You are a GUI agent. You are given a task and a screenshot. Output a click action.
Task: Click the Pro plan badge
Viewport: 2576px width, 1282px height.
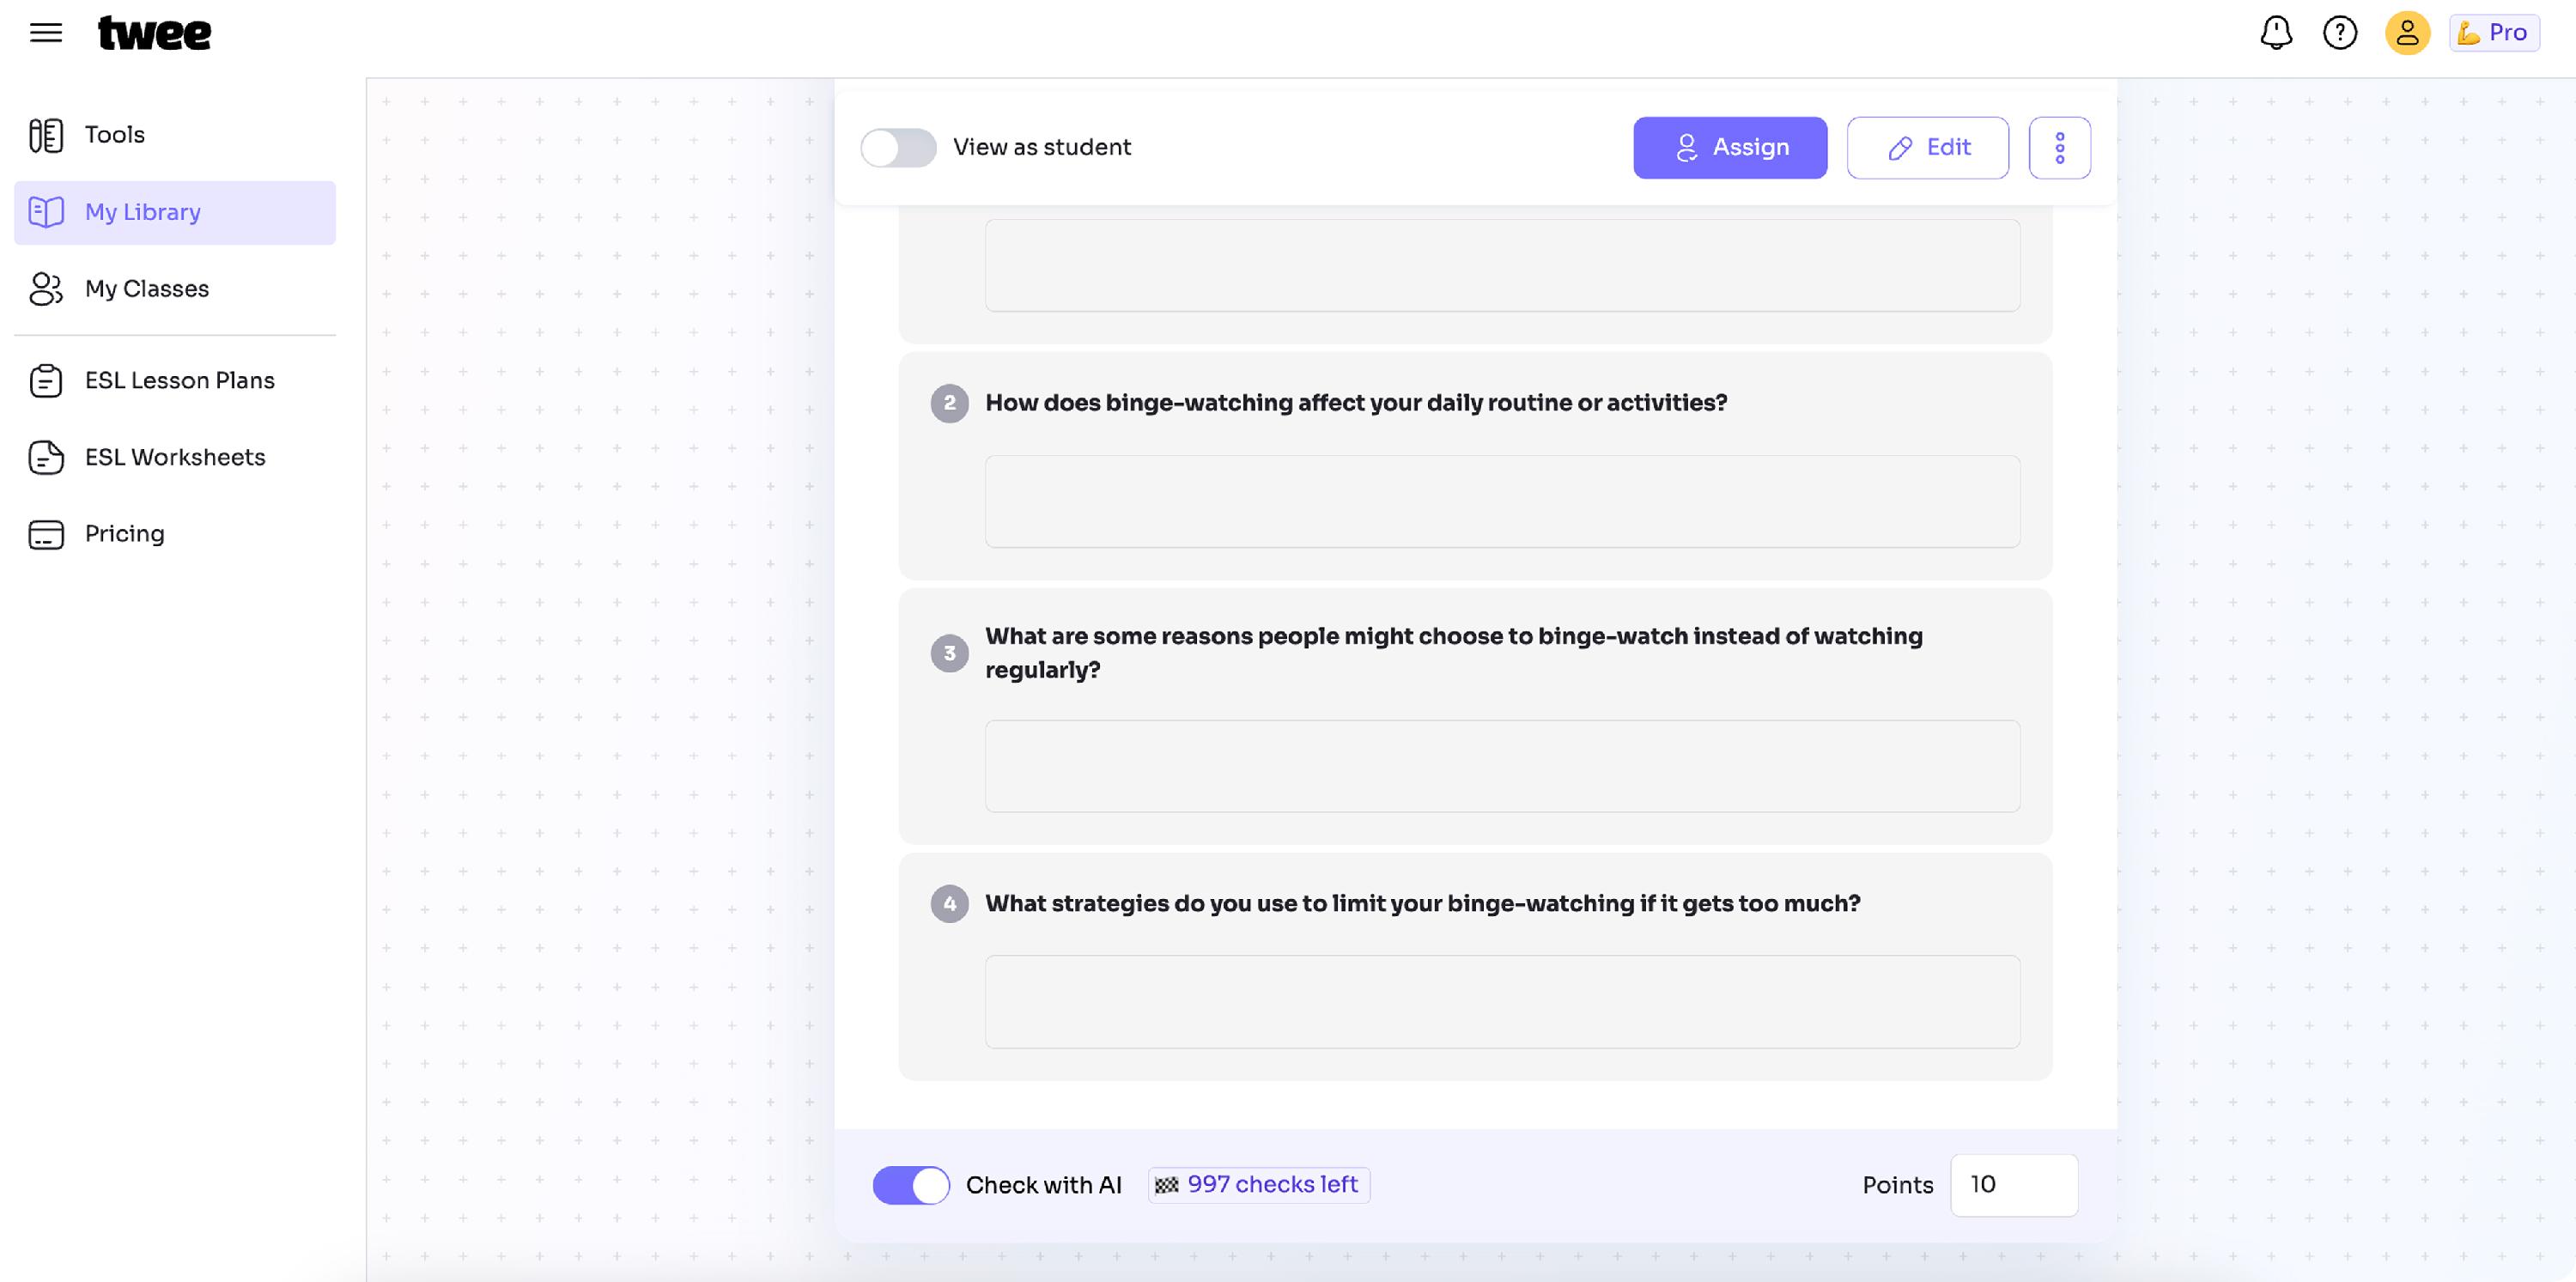2494,33
